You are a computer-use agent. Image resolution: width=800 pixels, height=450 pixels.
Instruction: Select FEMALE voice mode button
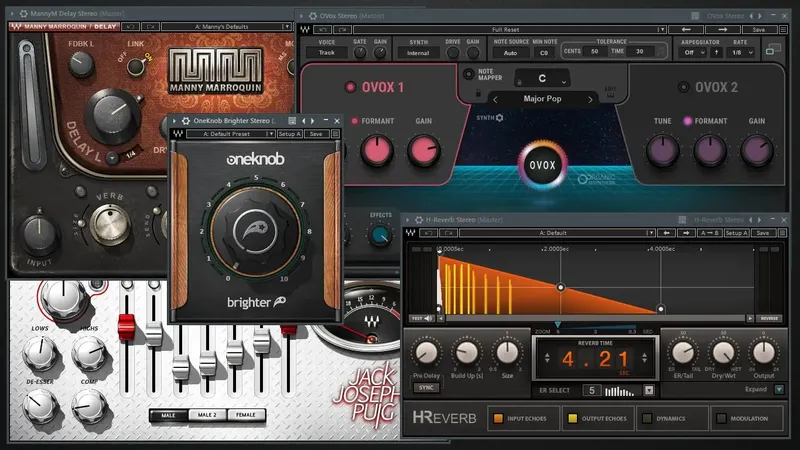(246, 415)
